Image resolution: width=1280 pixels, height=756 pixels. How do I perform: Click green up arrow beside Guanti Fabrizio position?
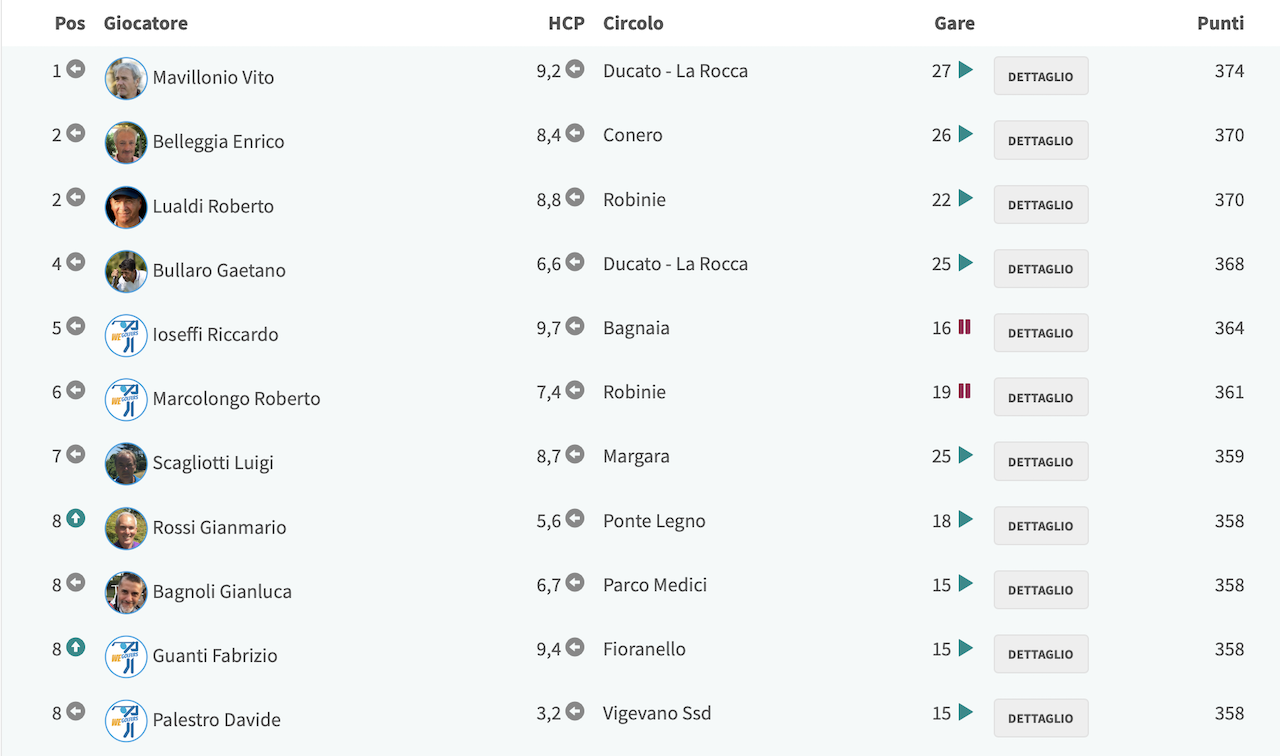pyautogui.click(x=76, y=647)
